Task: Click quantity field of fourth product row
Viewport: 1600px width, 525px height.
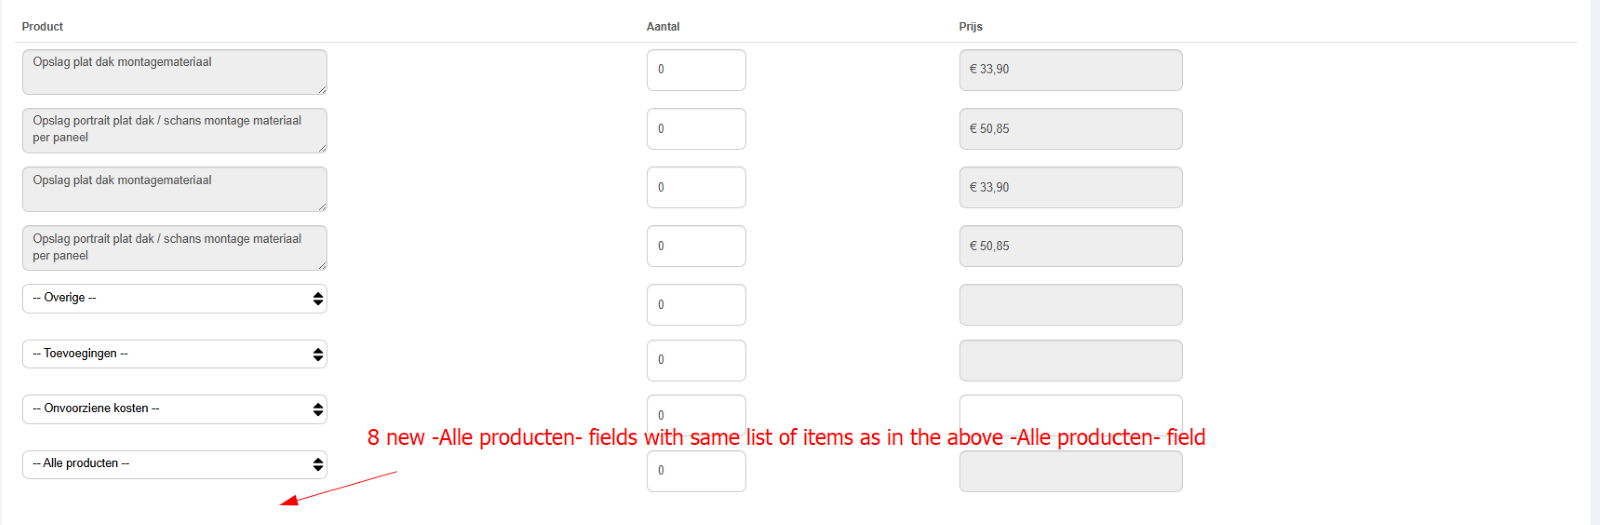Action: click(x=696, y=246)
